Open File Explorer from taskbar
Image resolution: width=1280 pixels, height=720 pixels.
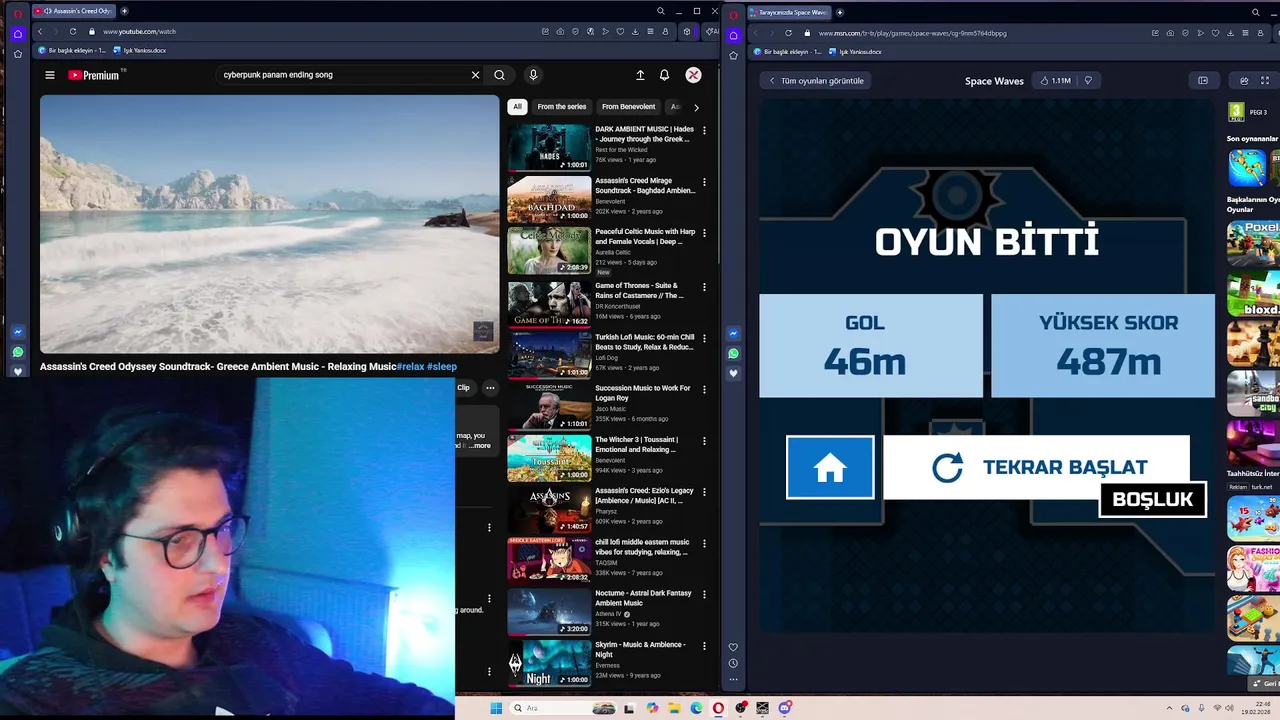coord(674,708)
